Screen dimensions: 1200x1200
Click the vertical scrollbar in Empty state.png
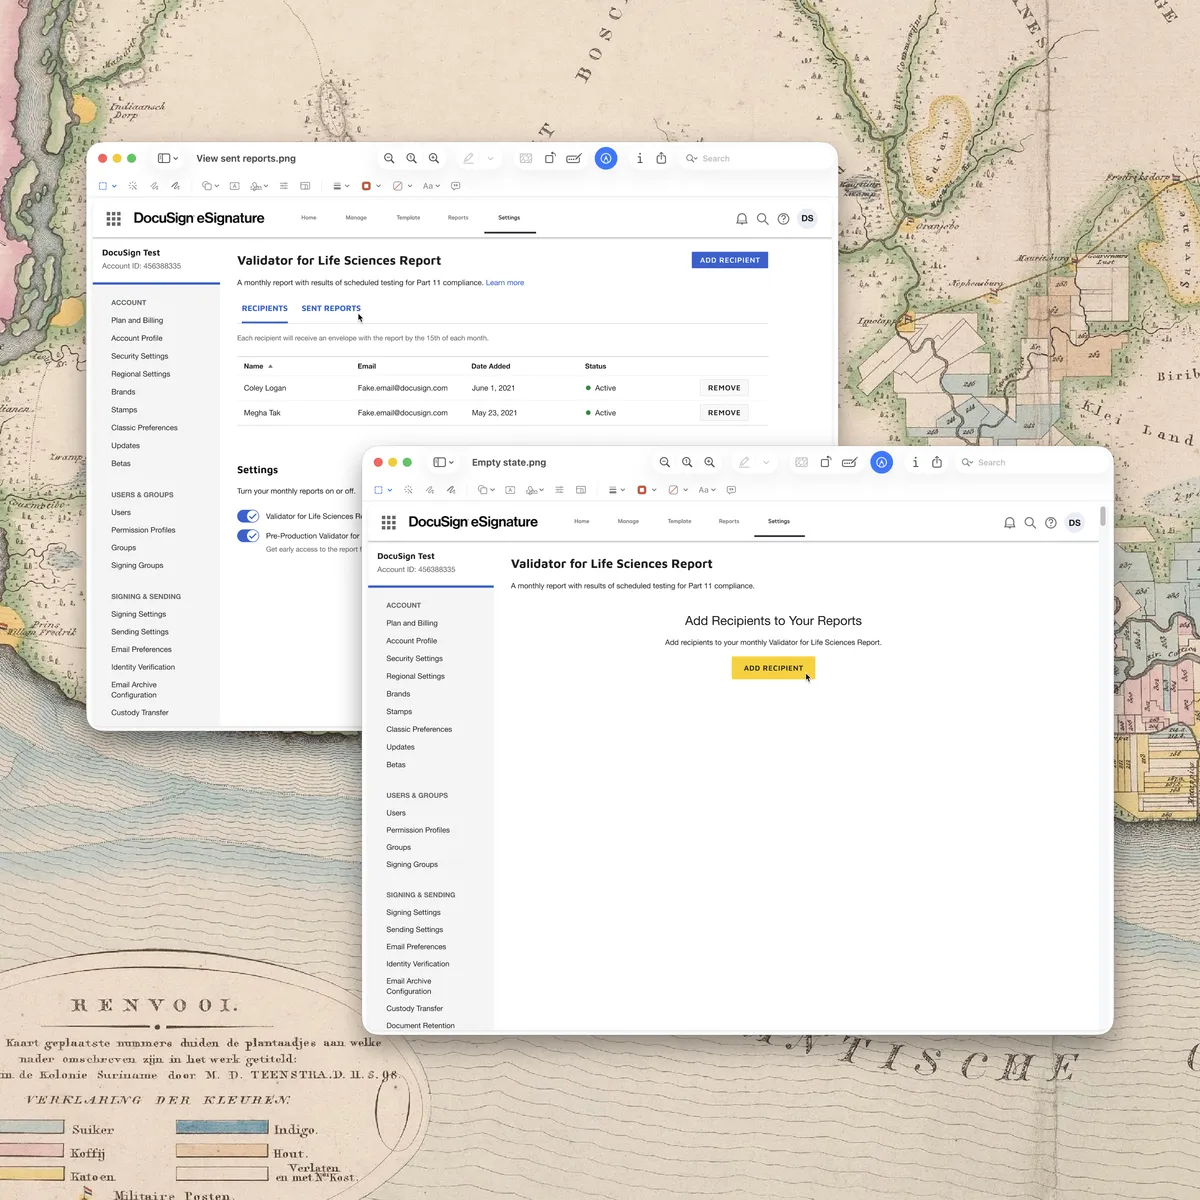tap(1103, 516)
